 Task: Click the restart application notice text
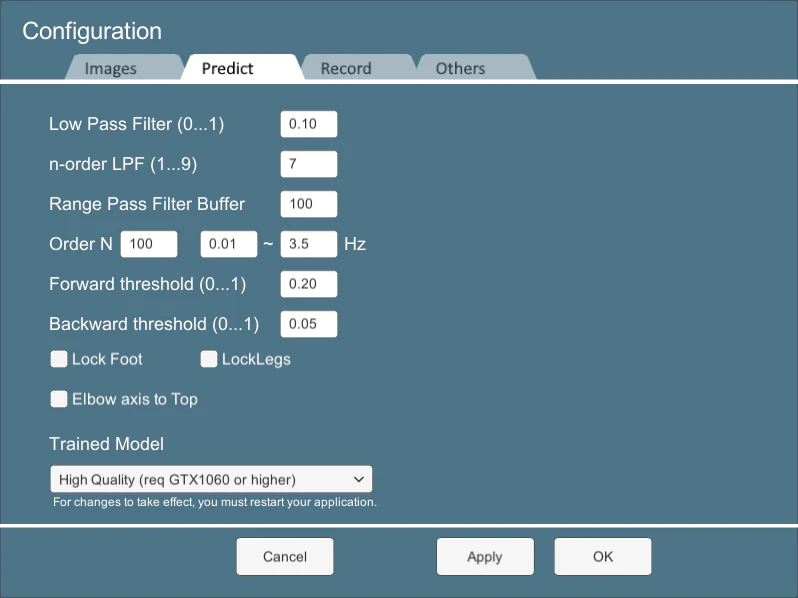pyautogui.click(x=215, y=502)
